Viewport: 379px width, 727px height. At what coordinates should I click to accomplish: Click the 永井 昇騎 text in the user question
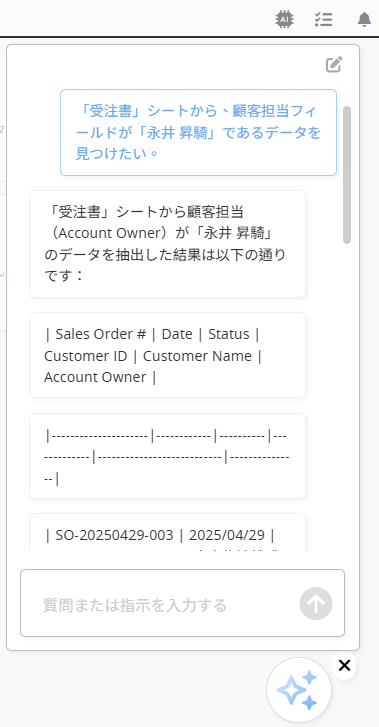178,133
